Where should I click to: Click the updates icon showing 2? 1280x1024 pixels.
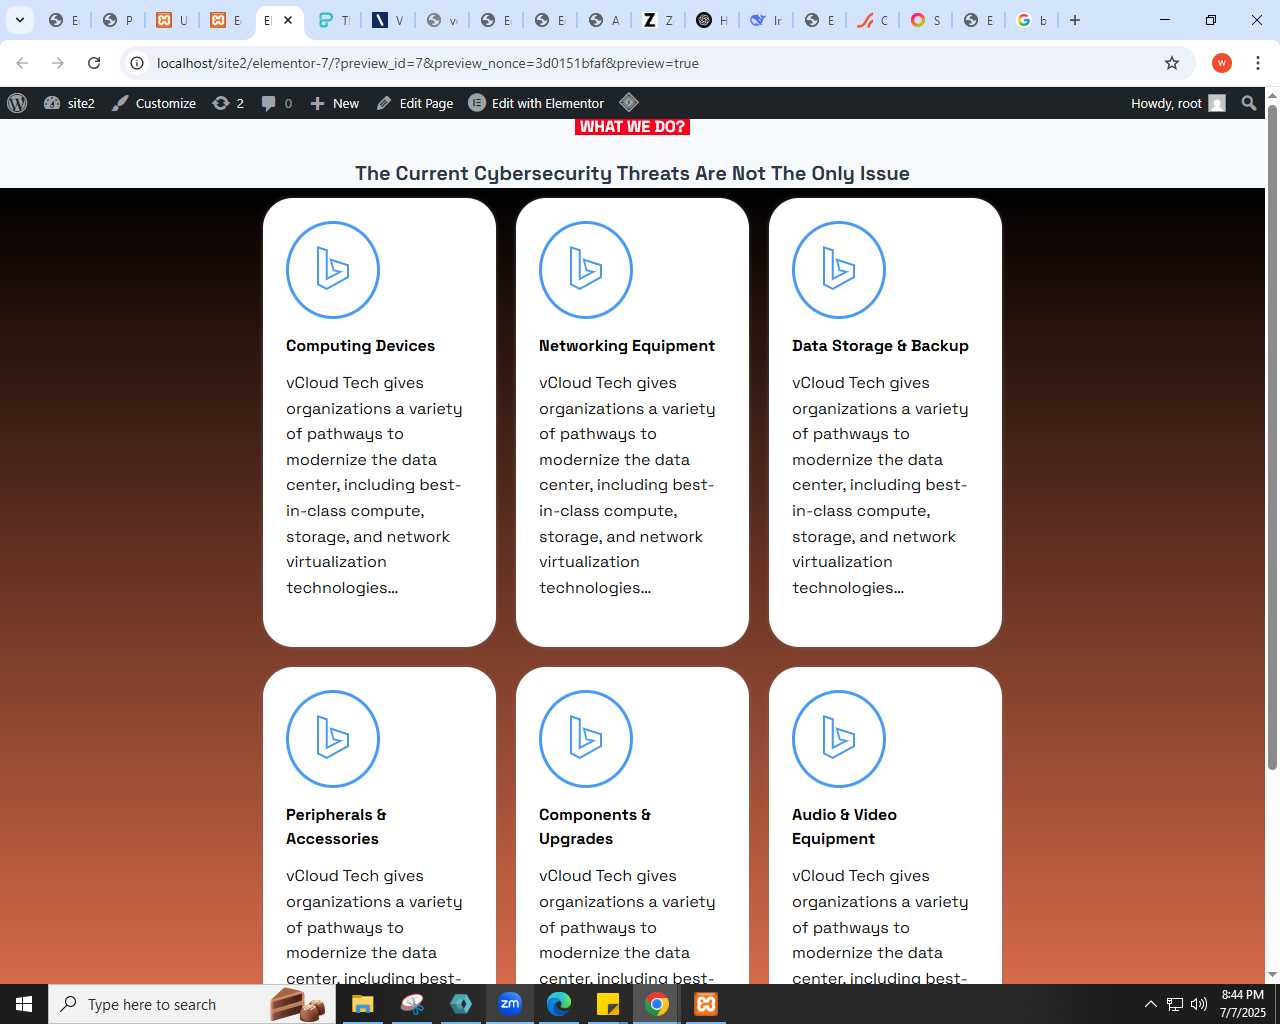point(228,103)
